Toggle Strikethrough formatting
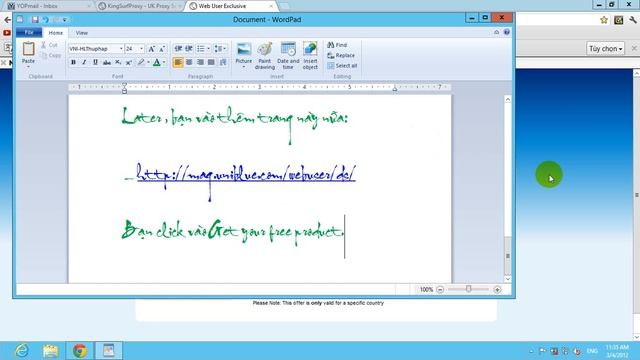The height and width of the screenshot is (360, 640). (x=107, y=62)
